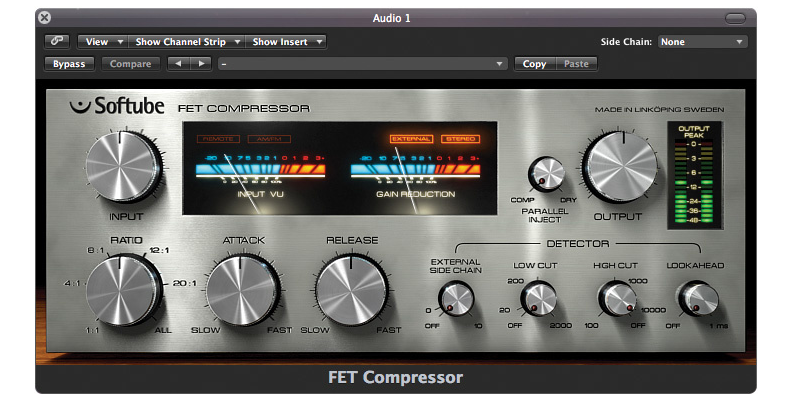This screenshot has height=400, width=792.
Task: Click the Input knob
Action: (123, 167)
